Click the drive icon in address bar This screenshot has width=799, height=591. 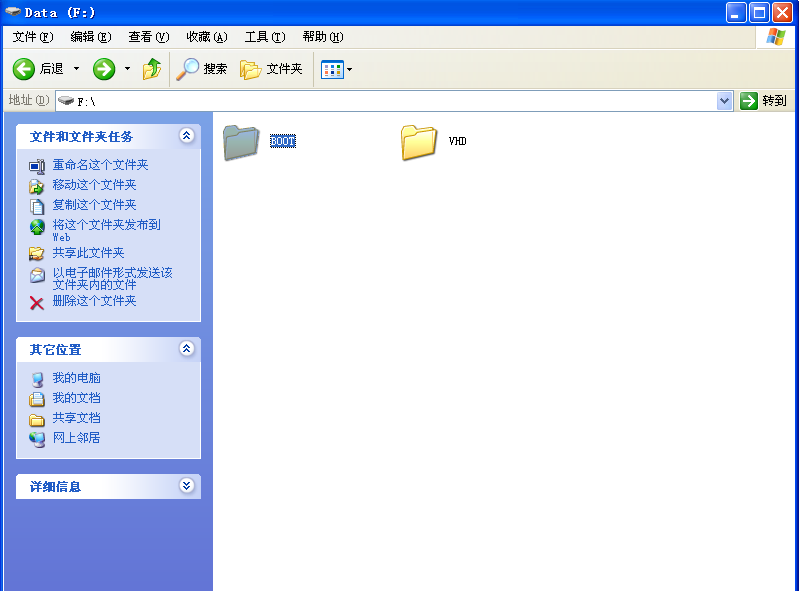pos(66,100)
